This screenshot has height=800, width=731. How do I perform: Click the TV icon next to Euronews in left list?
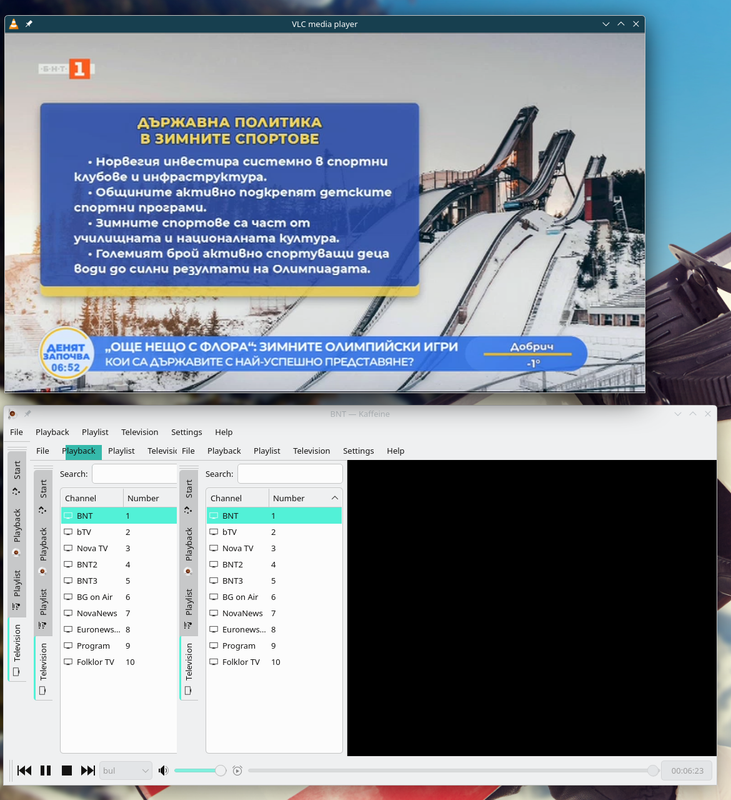coord(68,630)
